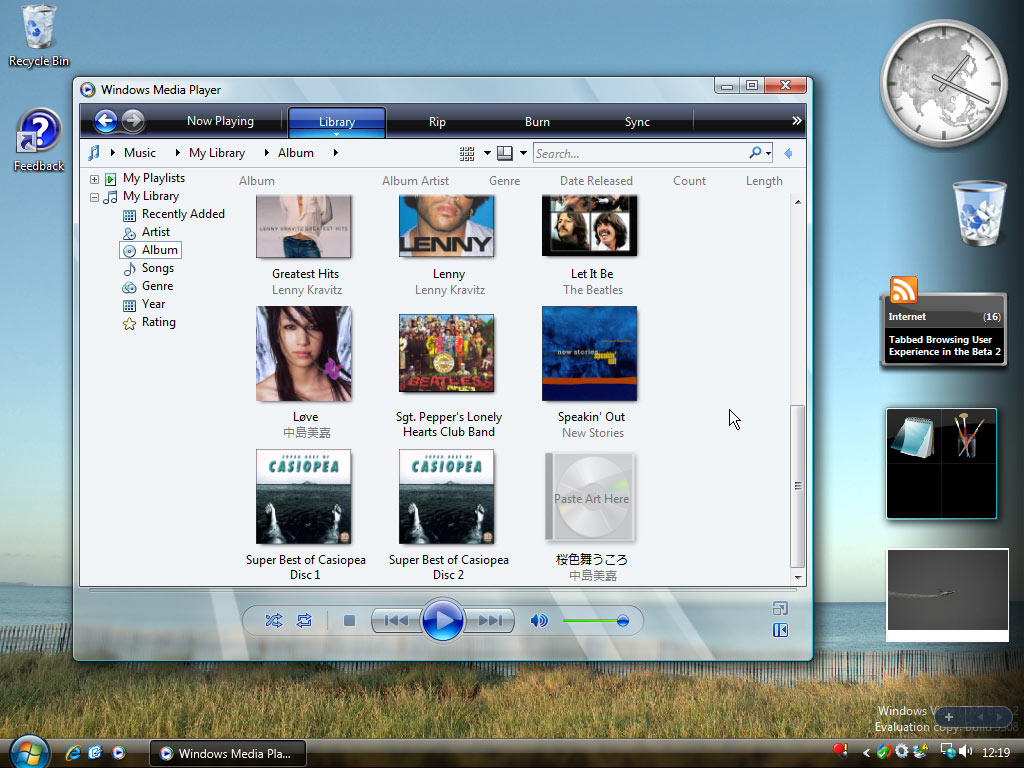This screenshot has height=768, width=1024.
Task: Select Year in the library tree
Action: [153, 304]
